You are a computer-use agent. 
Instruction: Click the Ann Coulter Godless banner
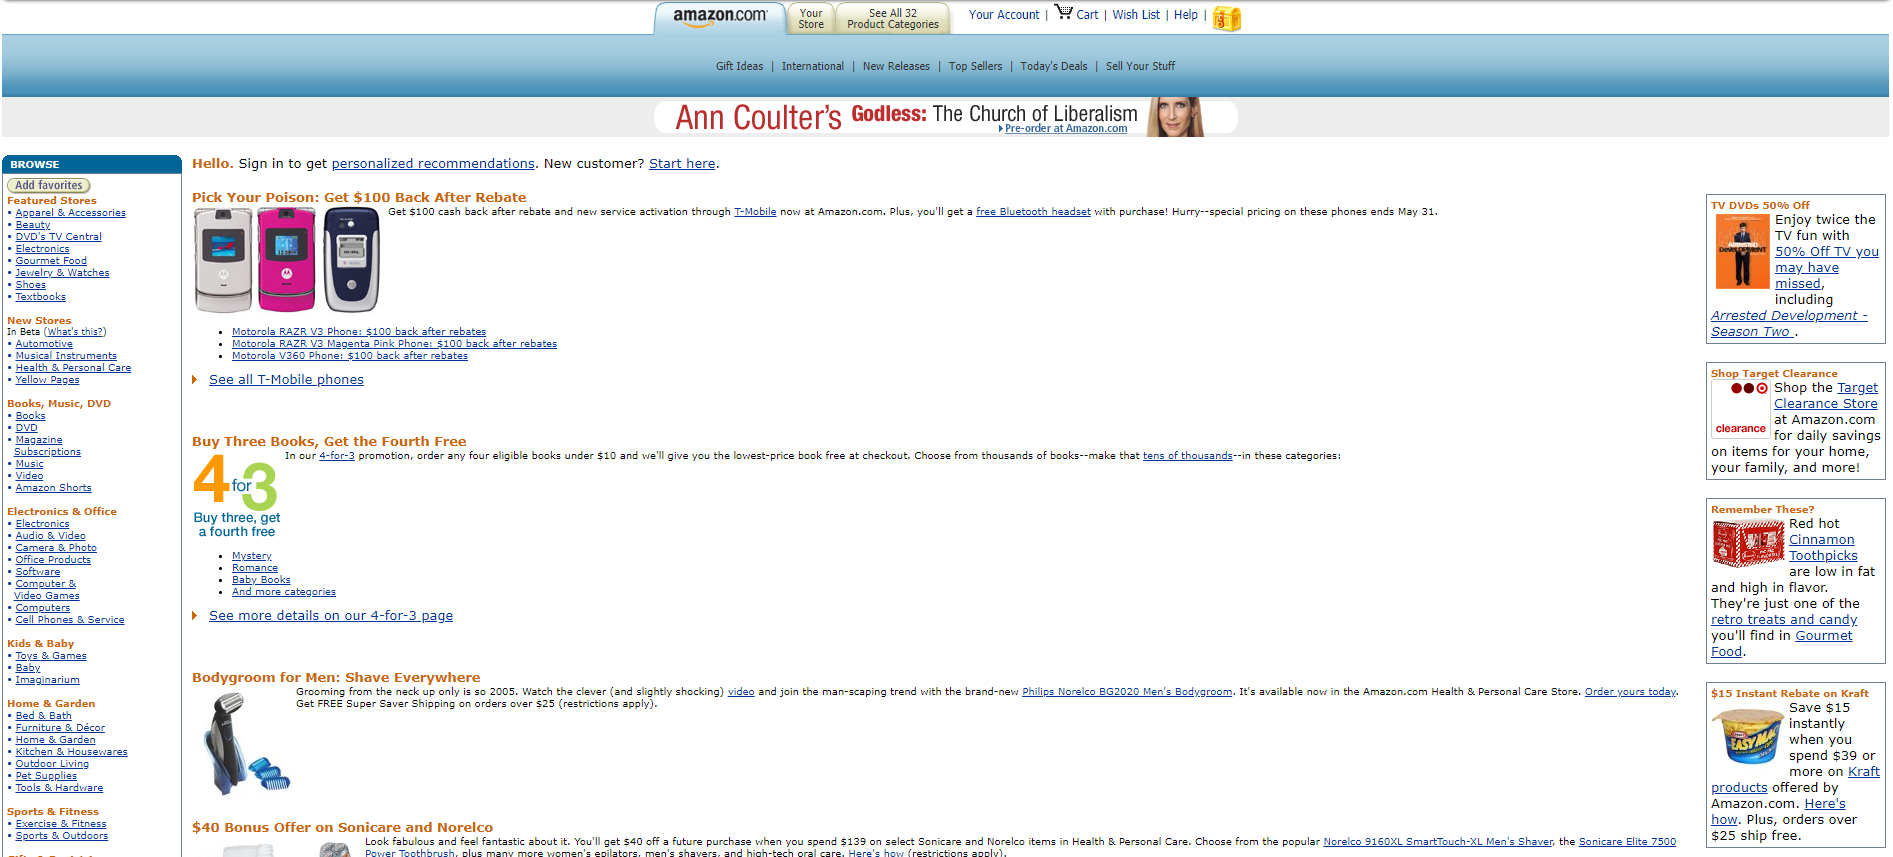[x=946, y=117]
